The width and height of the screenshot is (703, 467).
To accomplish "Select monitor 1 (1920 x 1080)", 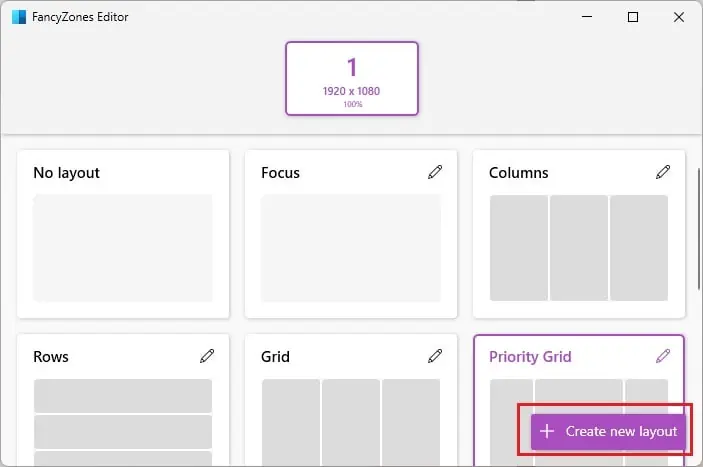I will point(351,78).
